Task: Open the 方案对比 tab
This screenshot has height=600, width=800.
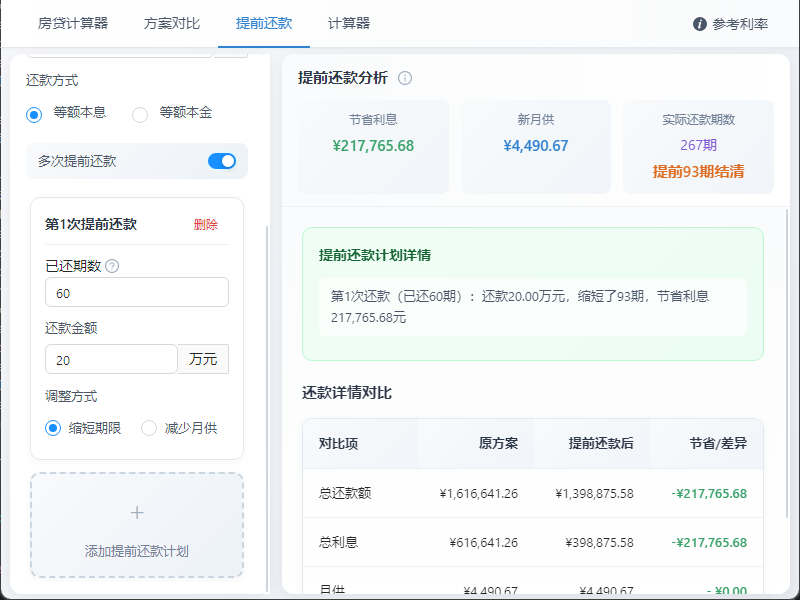Action: pos(172,23)
